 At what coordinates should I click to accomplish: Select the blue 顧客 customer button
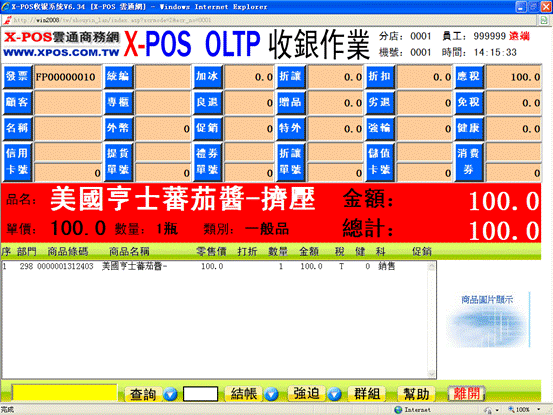pyautogui.click(x=18, y=102)
